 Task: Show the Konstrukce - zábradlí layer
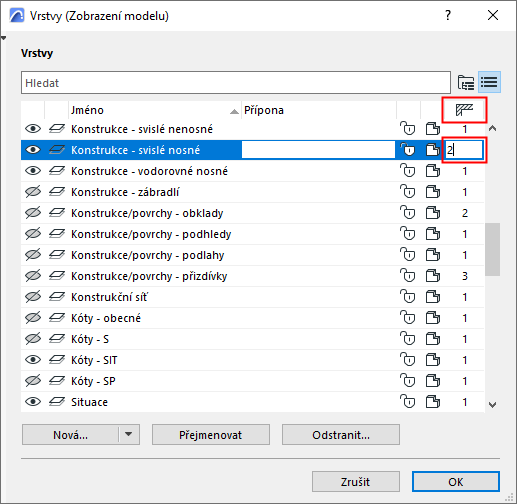[x=33, y=192]
